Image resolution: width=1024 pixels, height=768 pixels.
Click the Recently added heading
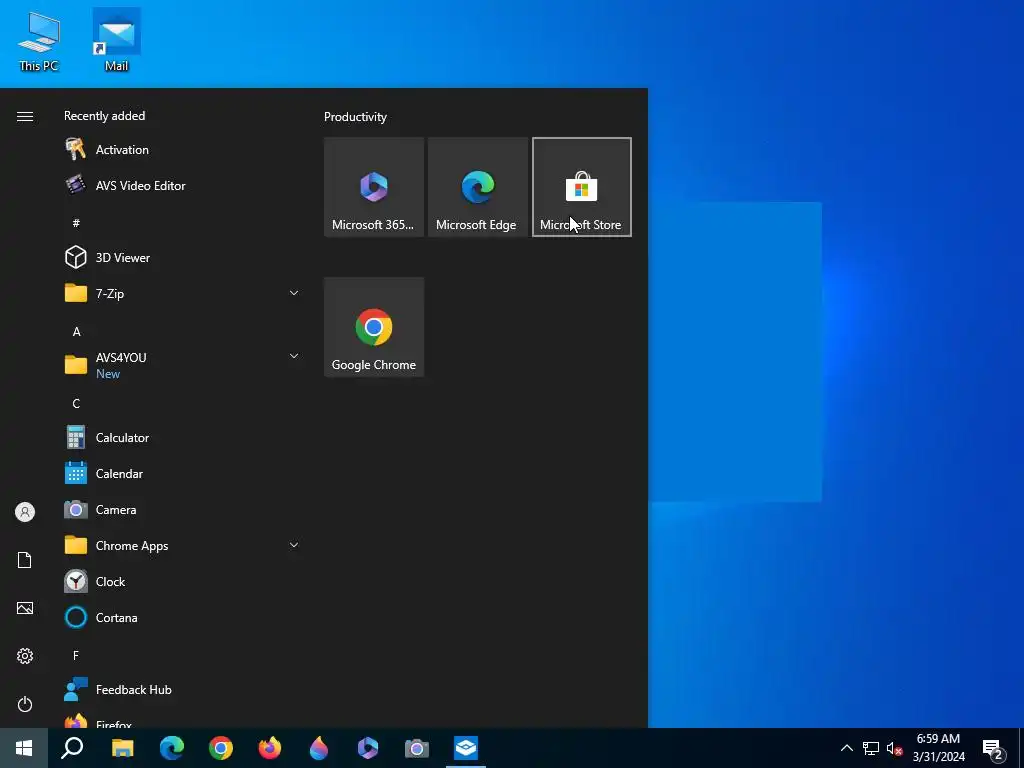pos(104,116)
